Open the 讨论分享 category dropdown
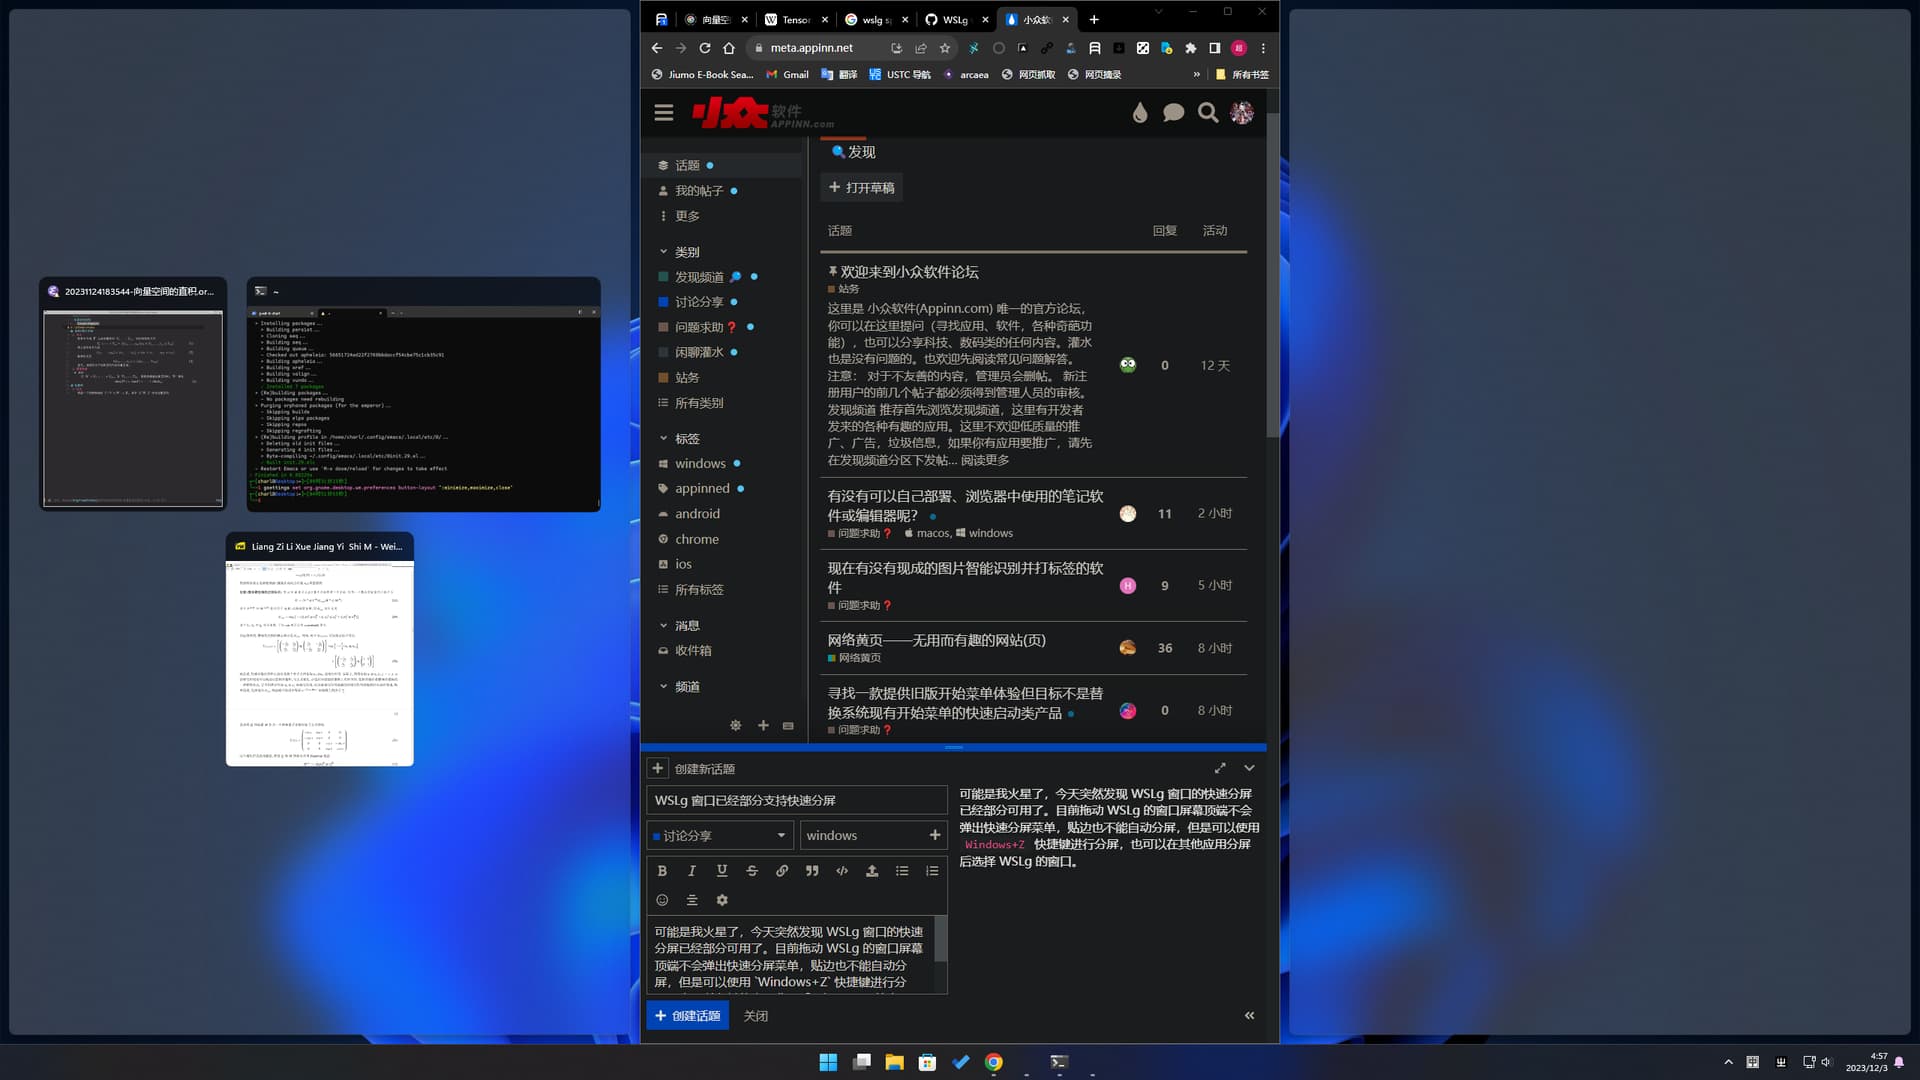1920x1080 pixels. pyautogui.click(x=720, y=835)
